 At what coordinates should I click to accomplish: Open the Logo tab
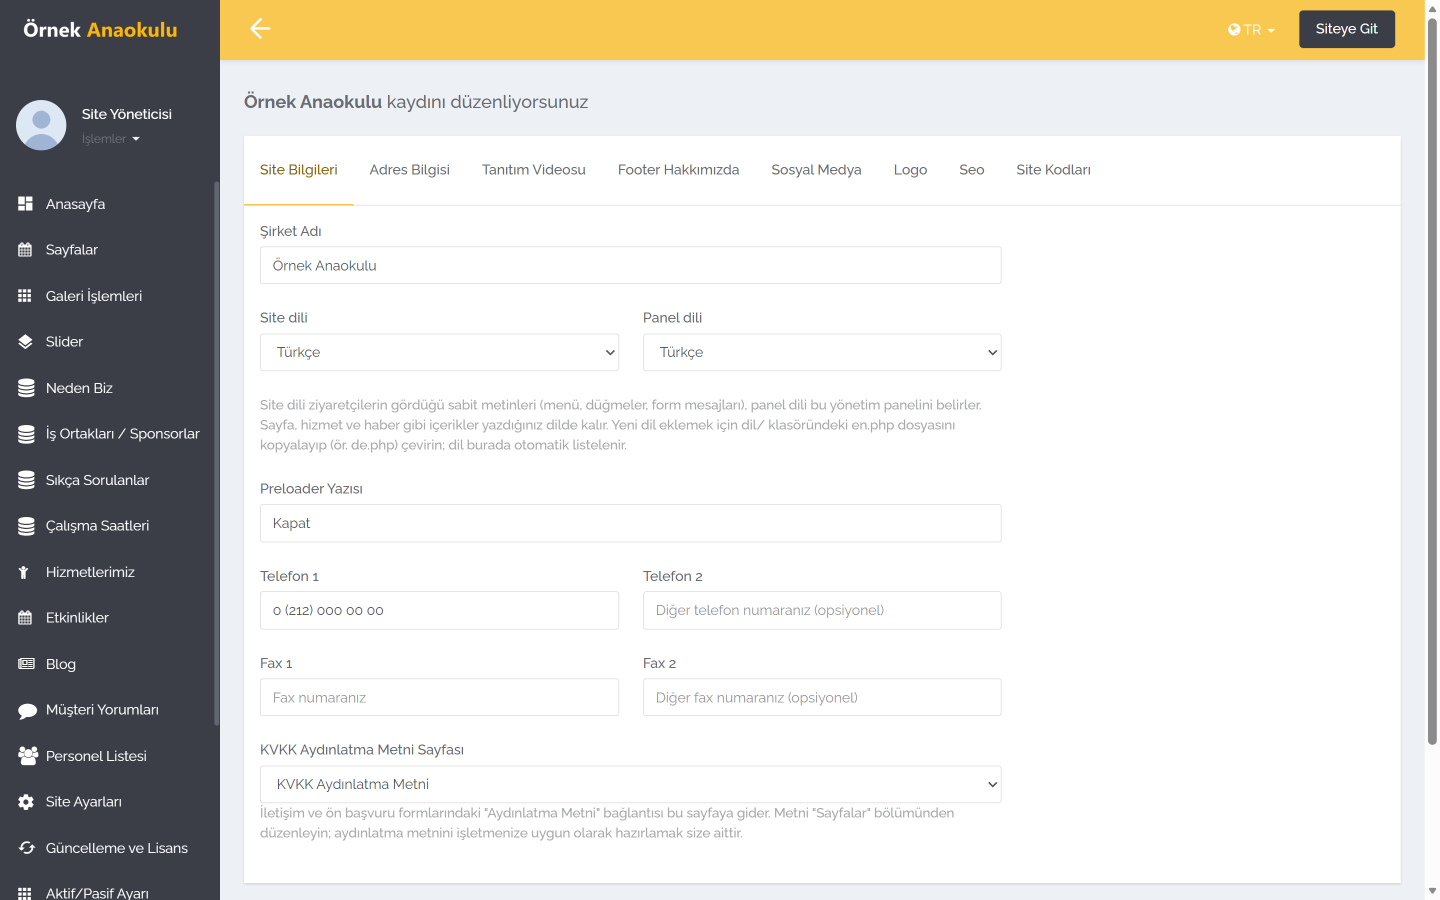coord(910,170)
